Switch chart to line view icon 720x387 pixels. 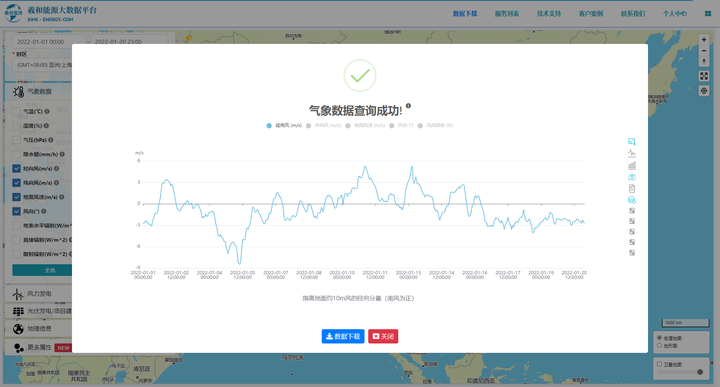click(632, 153)
